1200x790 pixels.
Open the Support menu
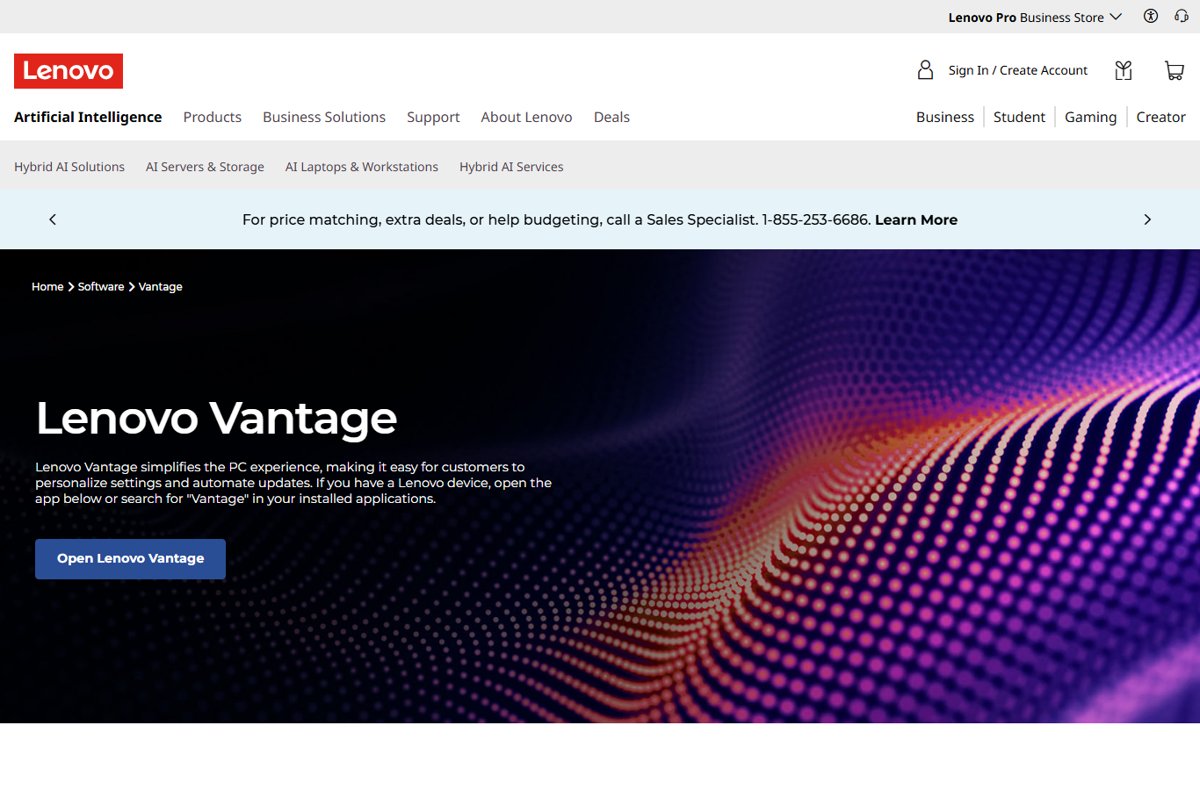tap(433, 117)
